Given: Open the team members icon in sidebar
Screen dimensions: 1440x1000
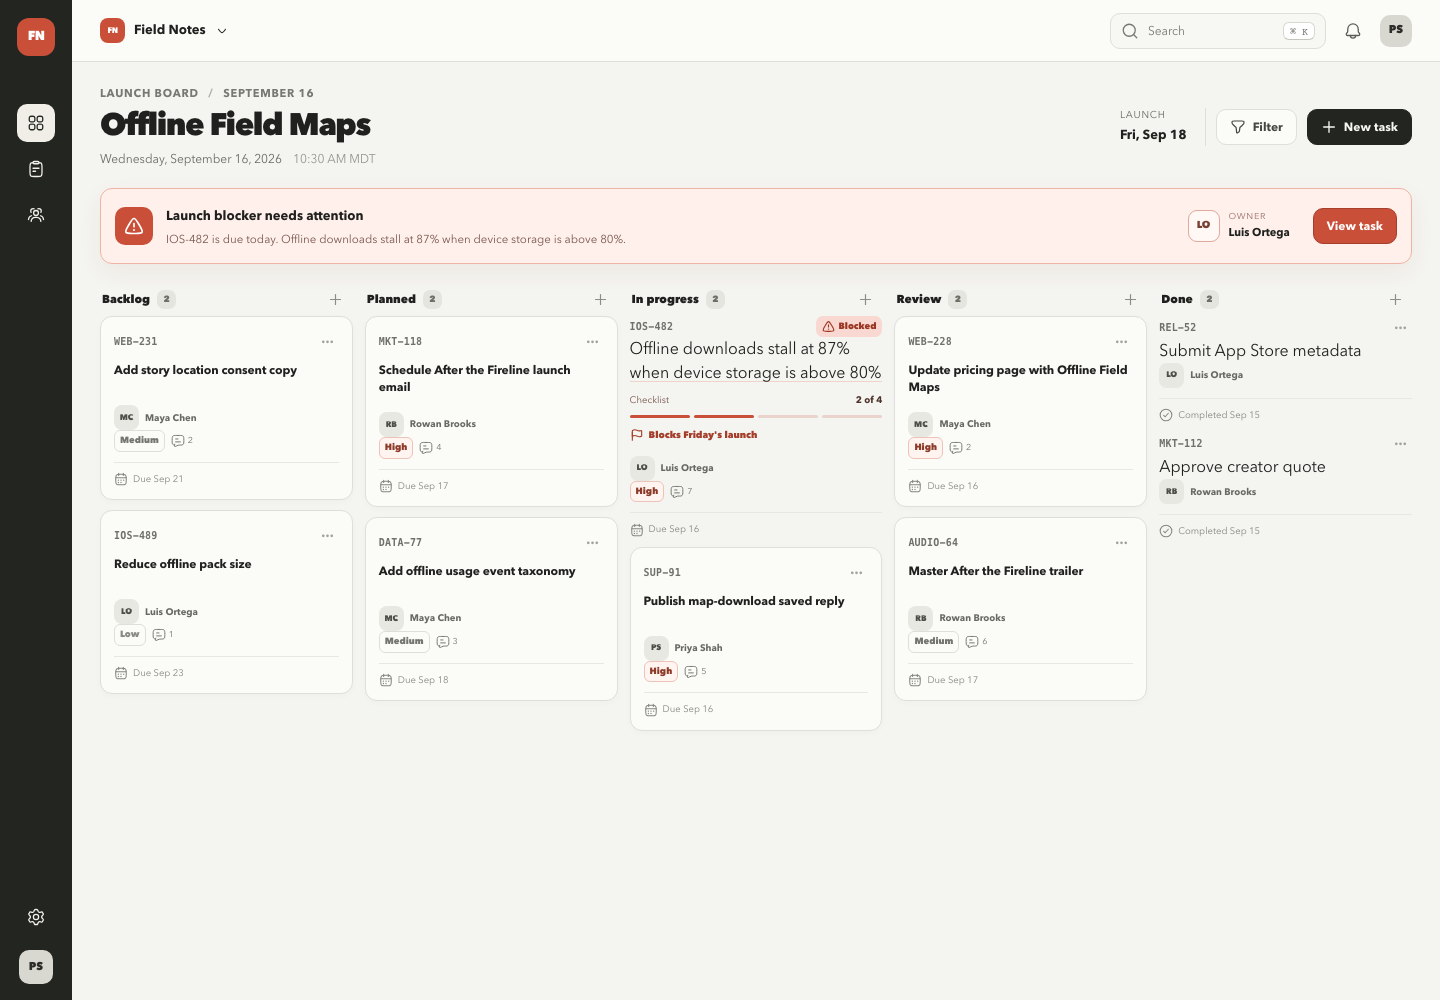Looking at the screenshot, I should coord(36,215).
